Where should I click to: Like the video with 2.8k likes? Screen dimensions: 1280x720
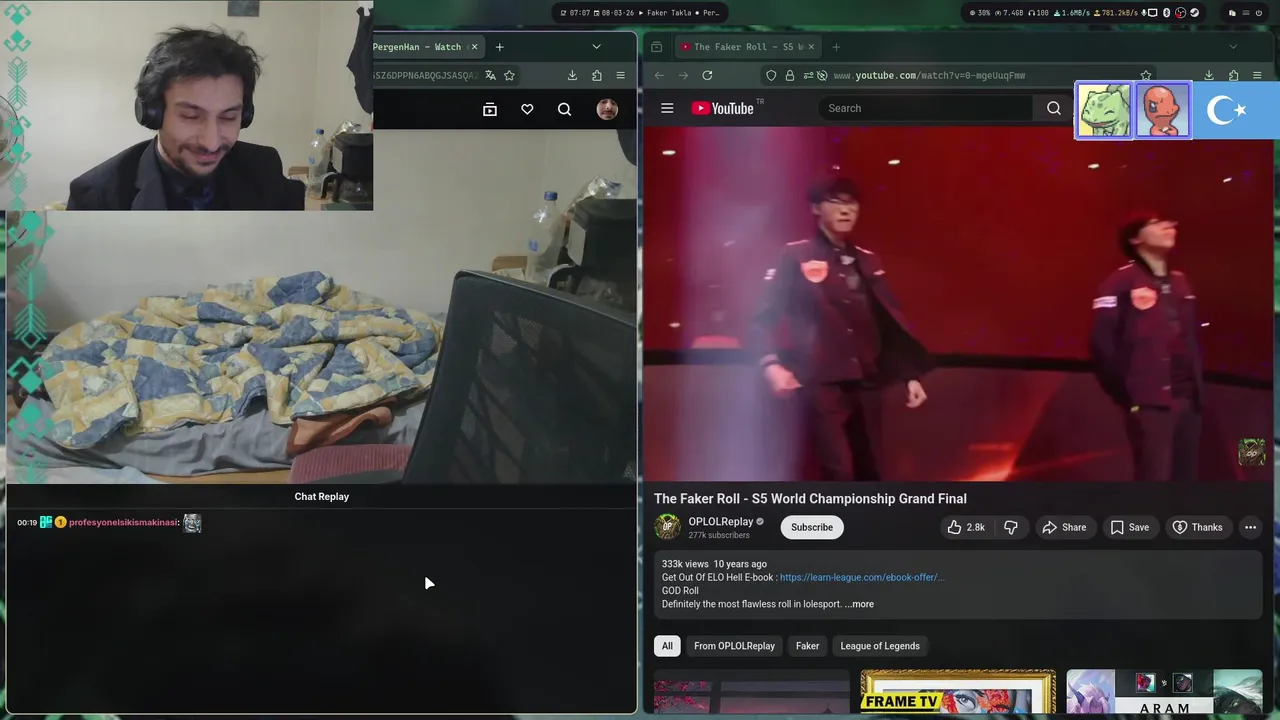point(965,527)
